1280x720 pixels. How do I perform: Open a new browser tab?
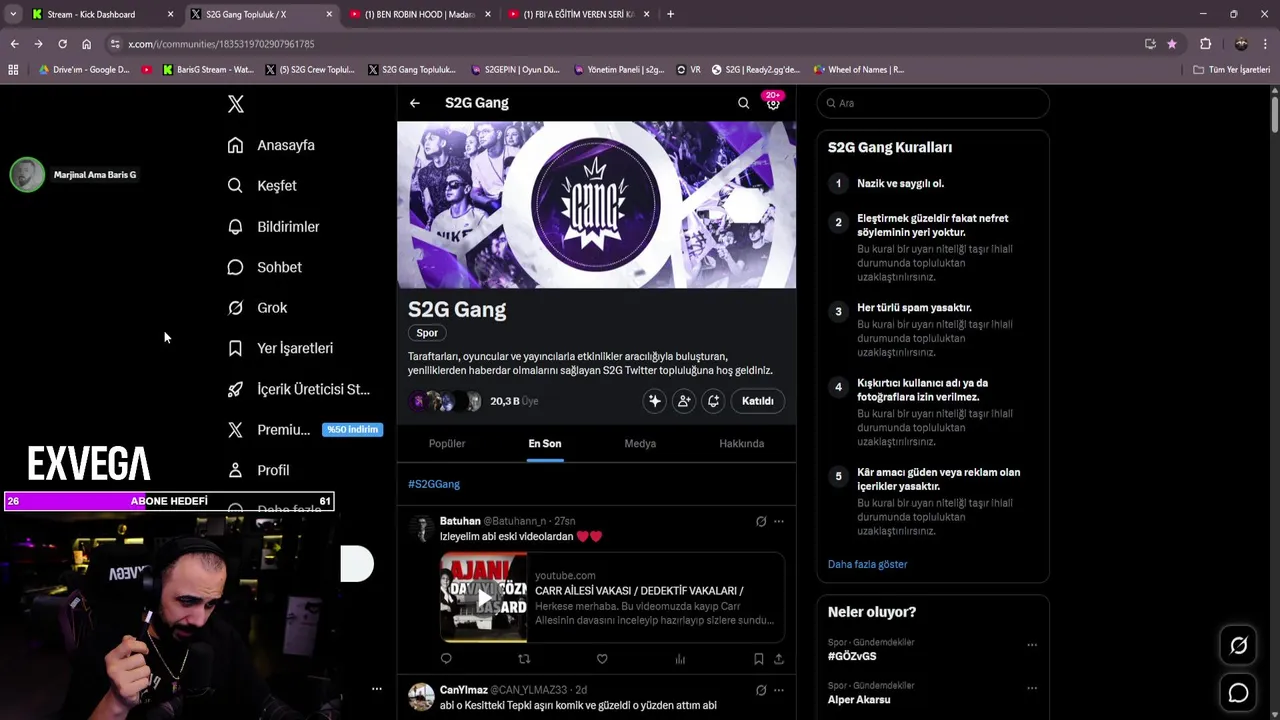click(x=670, y=14)
